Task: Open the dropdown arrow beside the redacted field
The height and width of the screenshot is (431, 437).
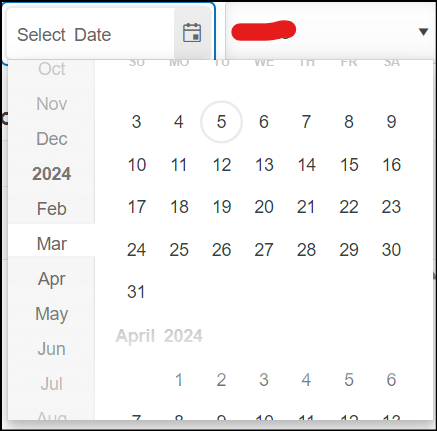Action: (423, 32)
